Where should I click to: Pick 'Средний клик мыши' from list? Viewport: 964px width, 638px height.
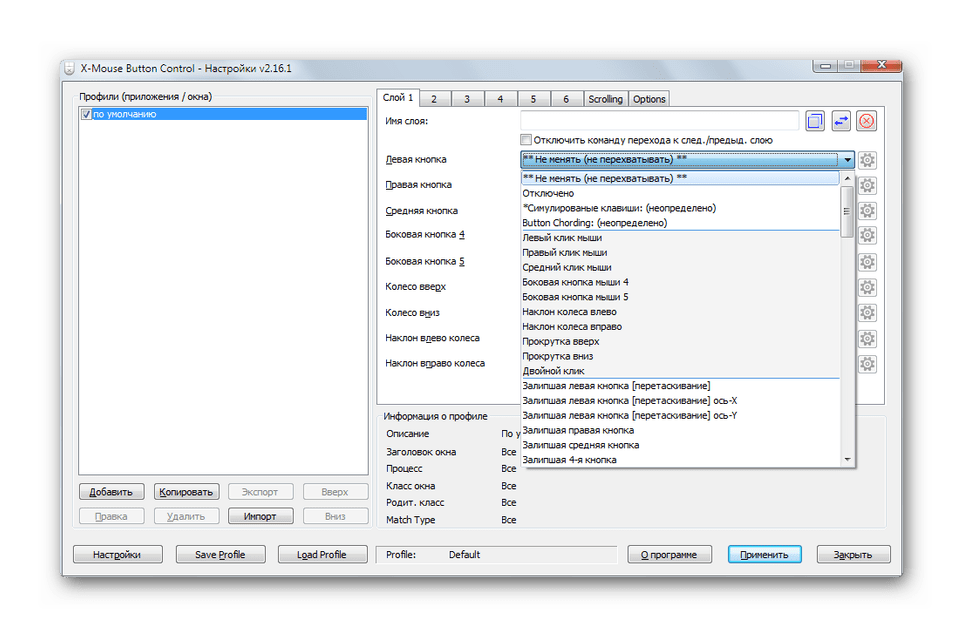tap(566, 267)
